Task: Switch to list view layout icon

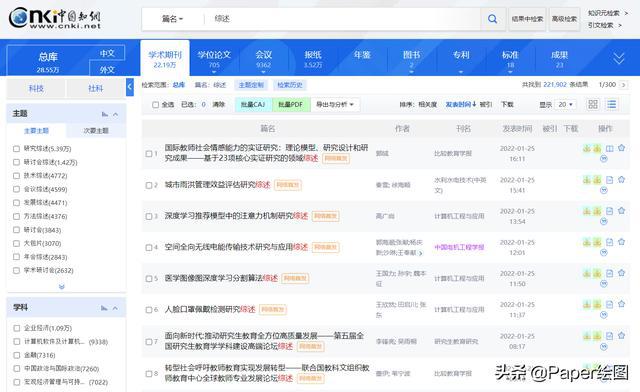Action: point(611,105)
